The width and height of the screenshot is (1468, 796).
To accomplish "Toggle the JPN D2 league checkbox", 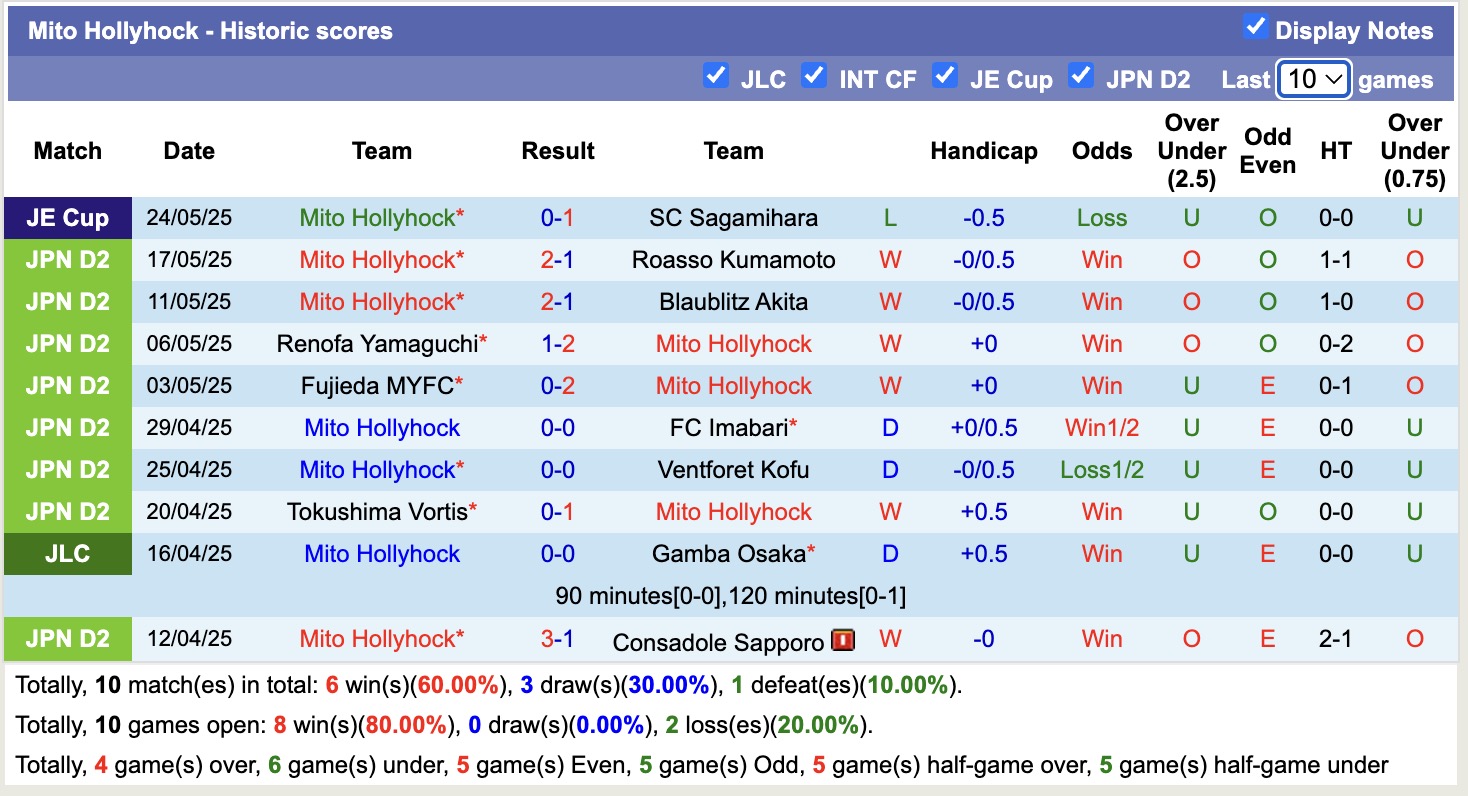I will click(1080, 76).
